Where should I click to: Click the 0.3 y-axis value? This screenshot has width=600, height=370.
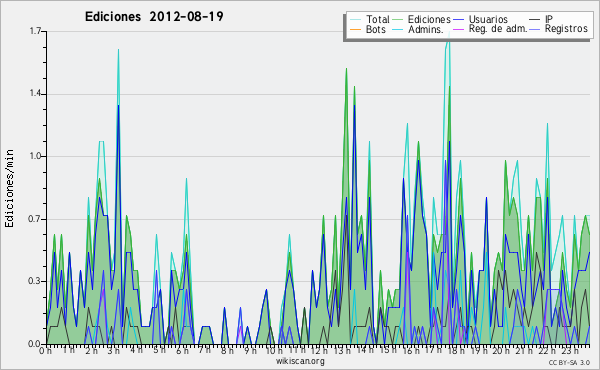coord(35,281)
